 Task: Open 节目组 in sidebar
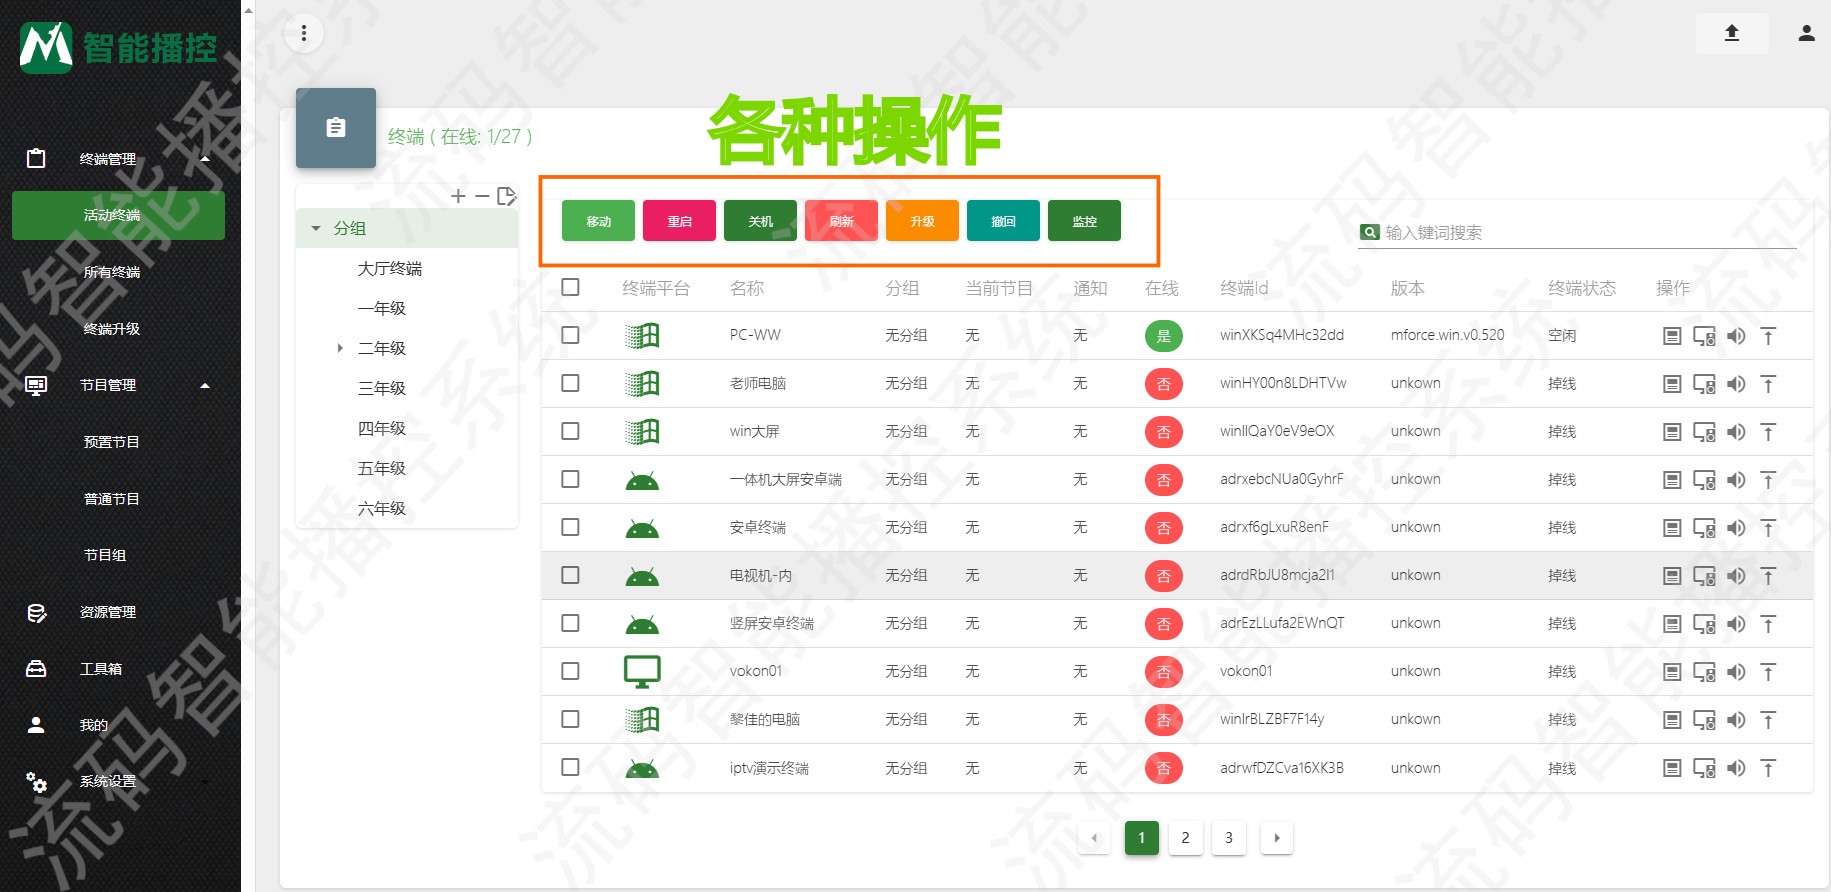tap(105, 555)
